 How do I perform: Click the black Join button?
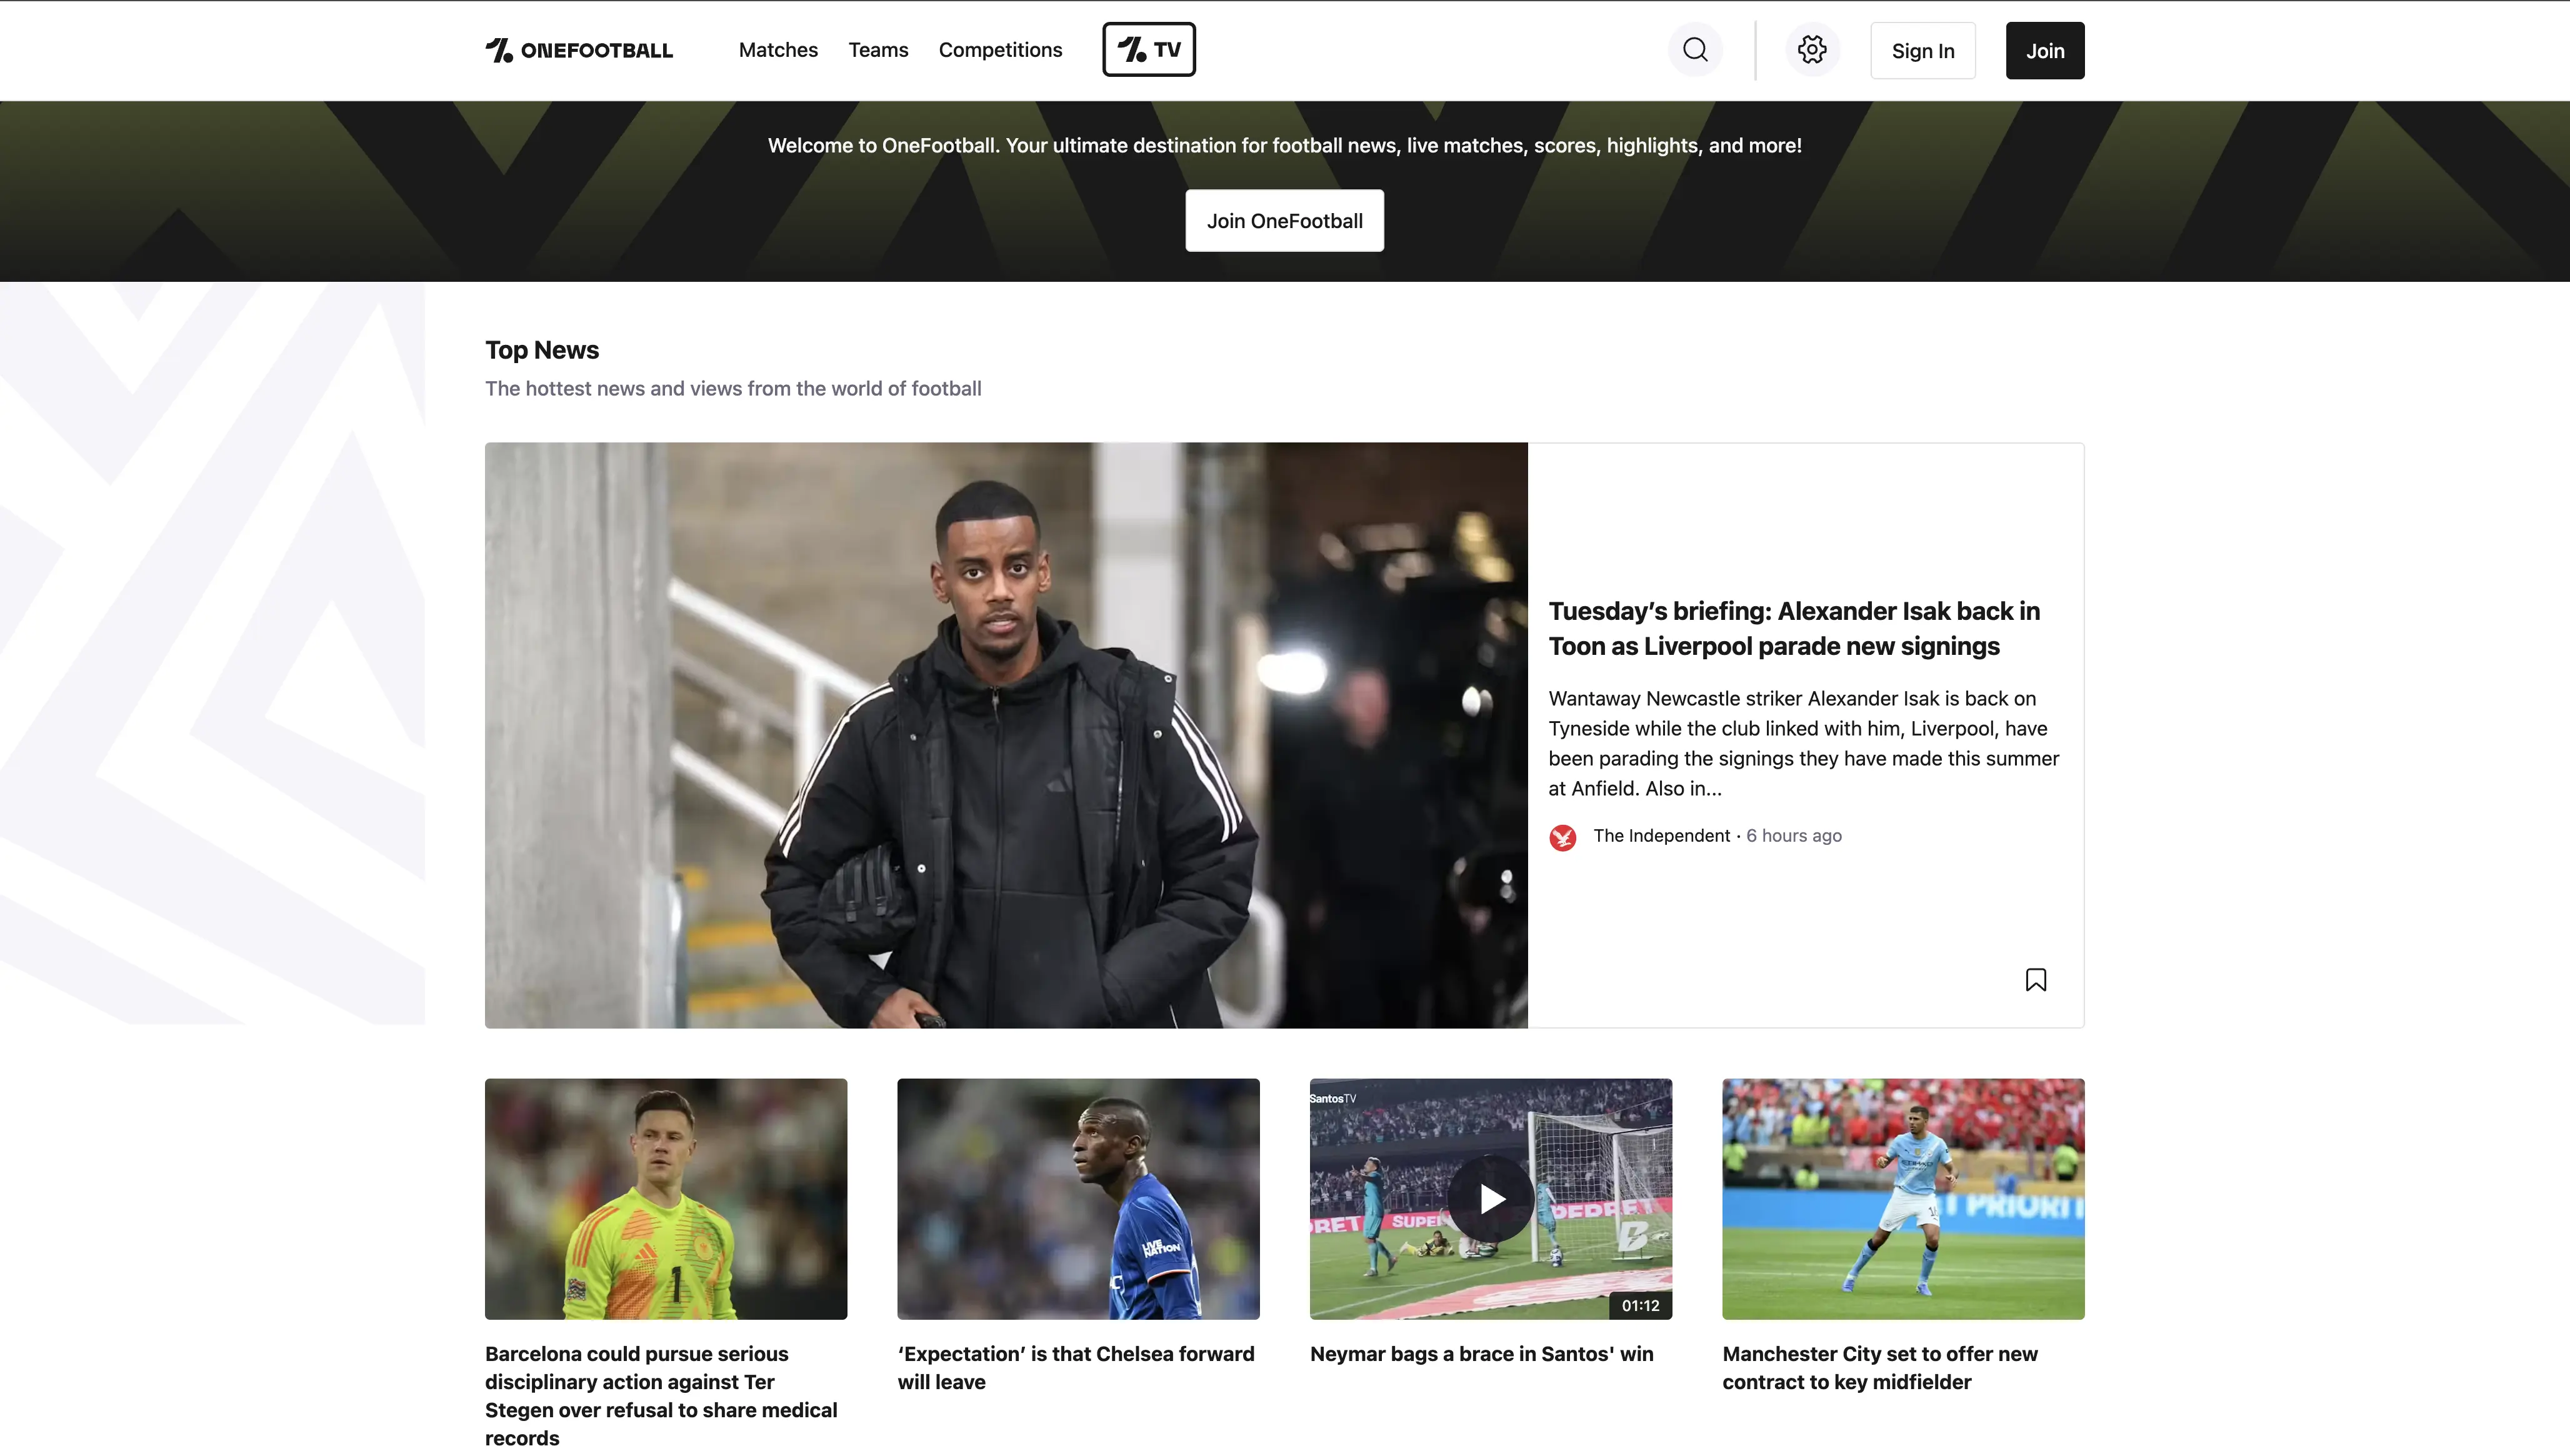click(2045, 50)
